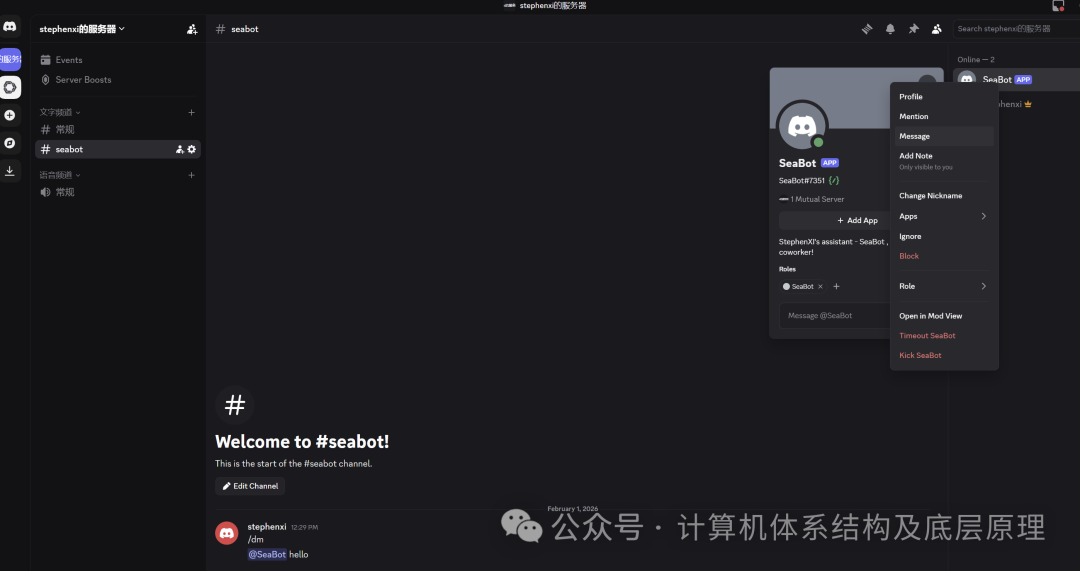The height and width of the screenshot is (571, 1080).
Task: Choose Change Nickname in context menu
Action: click(944, 196)
